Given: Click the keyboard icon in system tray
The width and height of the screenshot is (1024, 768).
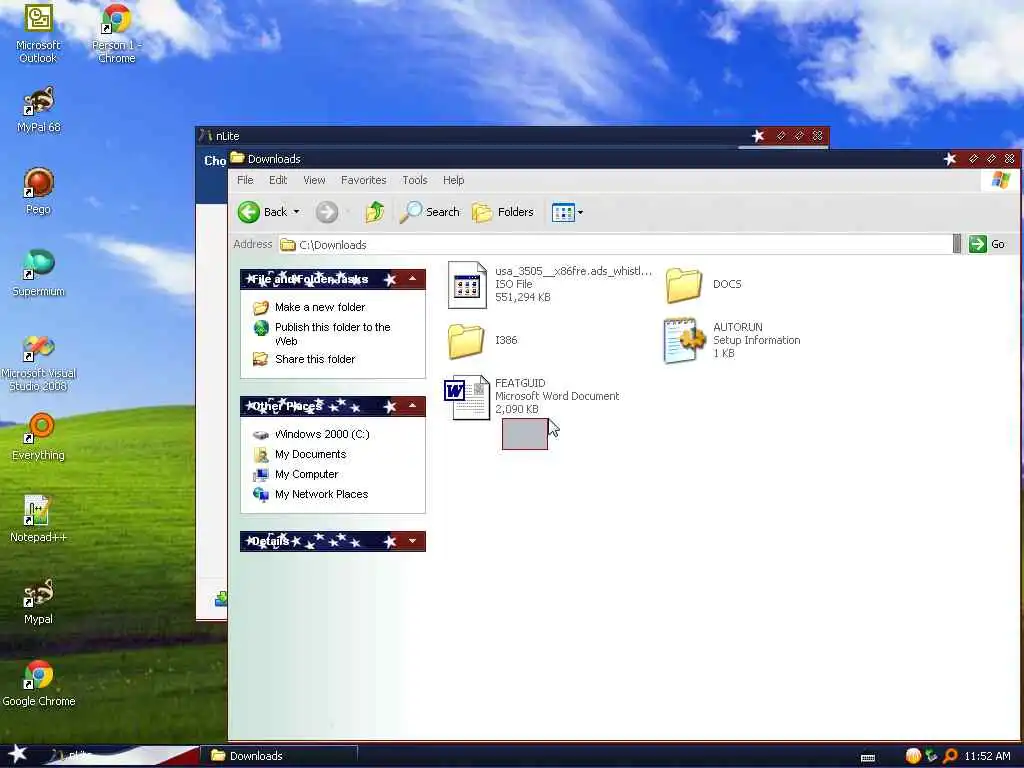Looking at the screenshot, I should click(x=868, y=758).
